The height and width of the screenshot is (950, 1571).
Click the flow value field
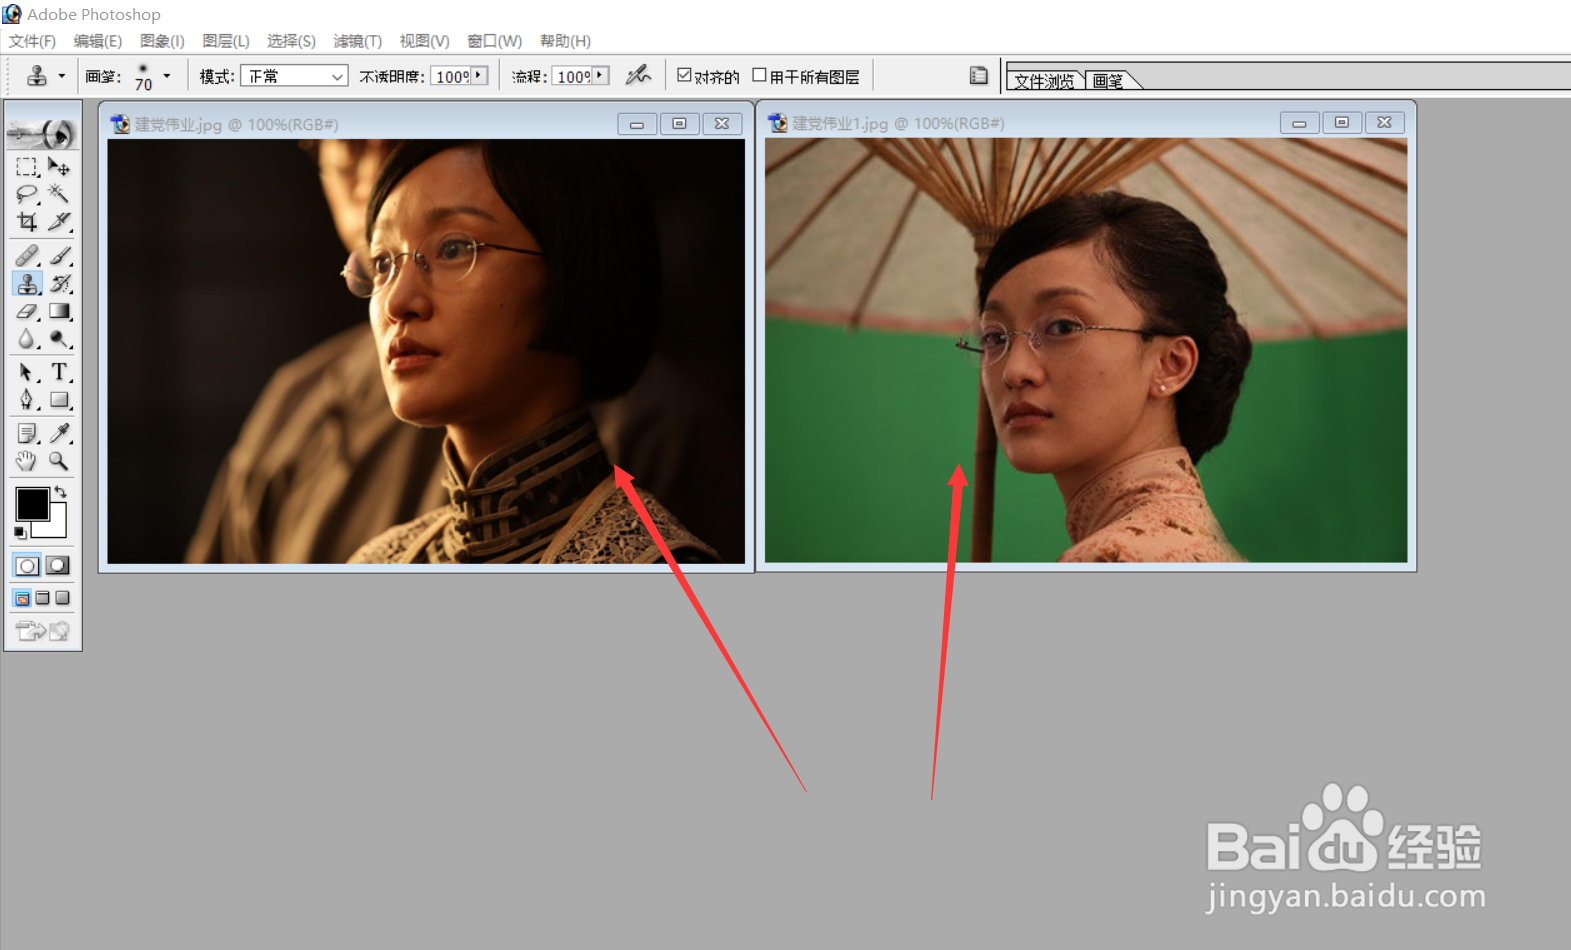[x=573, y=76]
